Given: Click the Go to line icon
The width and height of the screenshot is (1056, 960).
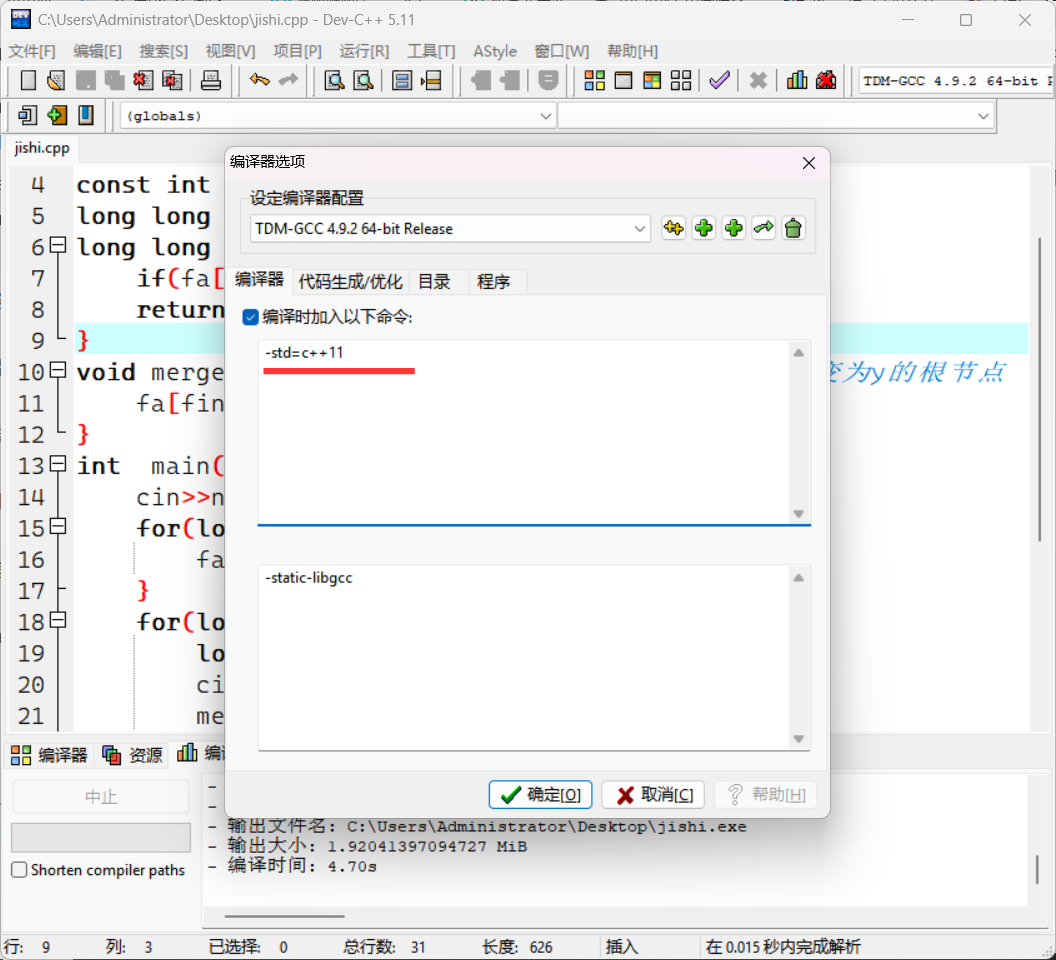Looking at the screenshot, I should click(431, 81).
